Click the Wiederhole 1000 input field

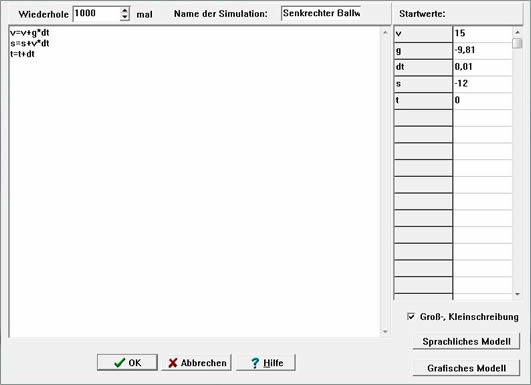pos(97,14)
